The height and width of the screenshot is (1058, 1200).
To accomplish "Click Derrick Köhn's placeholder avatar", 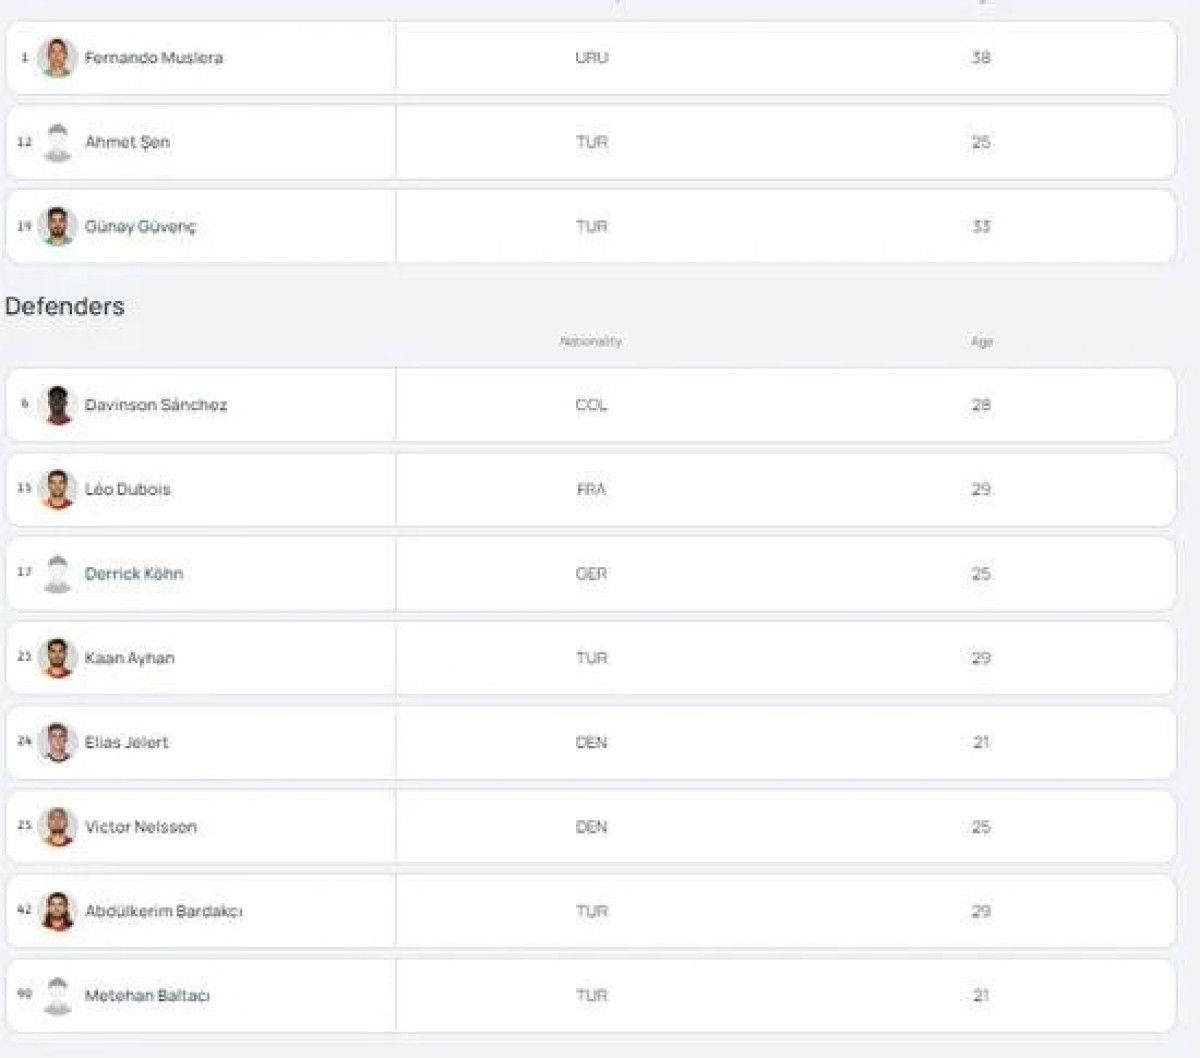I will (x=57, y=574).
